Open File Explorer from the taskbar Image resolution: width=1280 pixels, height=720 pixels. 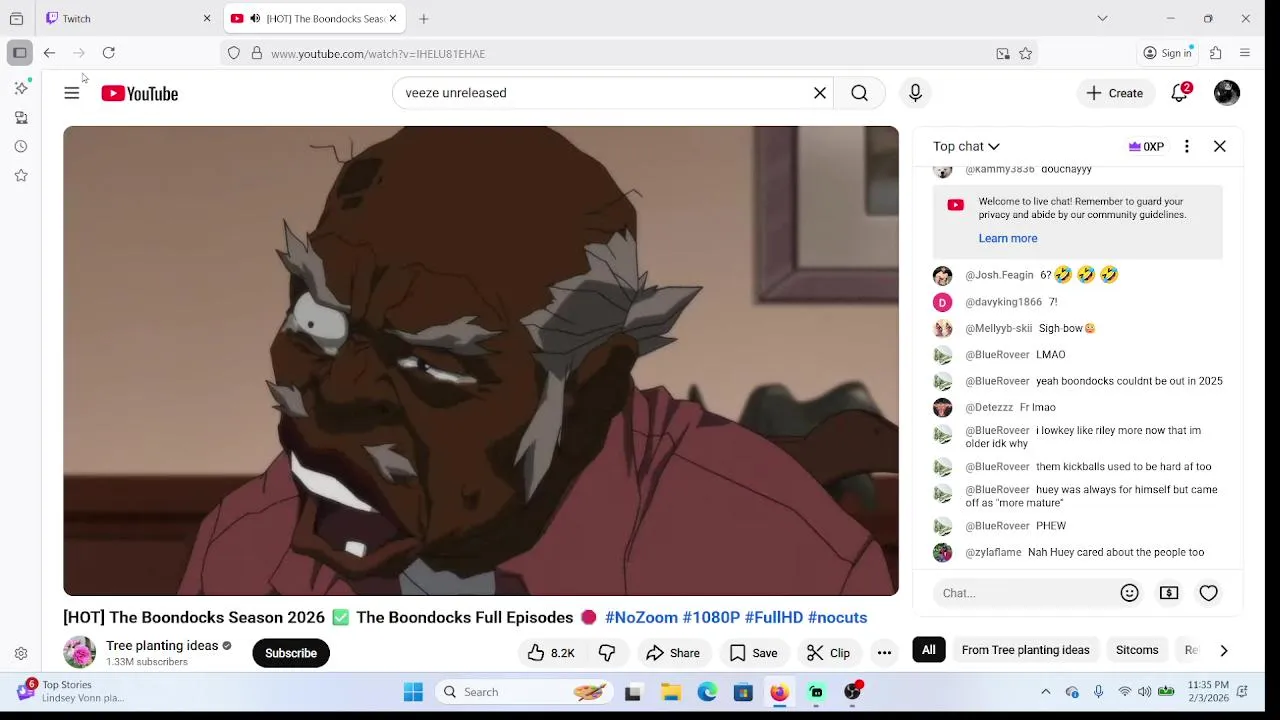click(x=671, y=692)
